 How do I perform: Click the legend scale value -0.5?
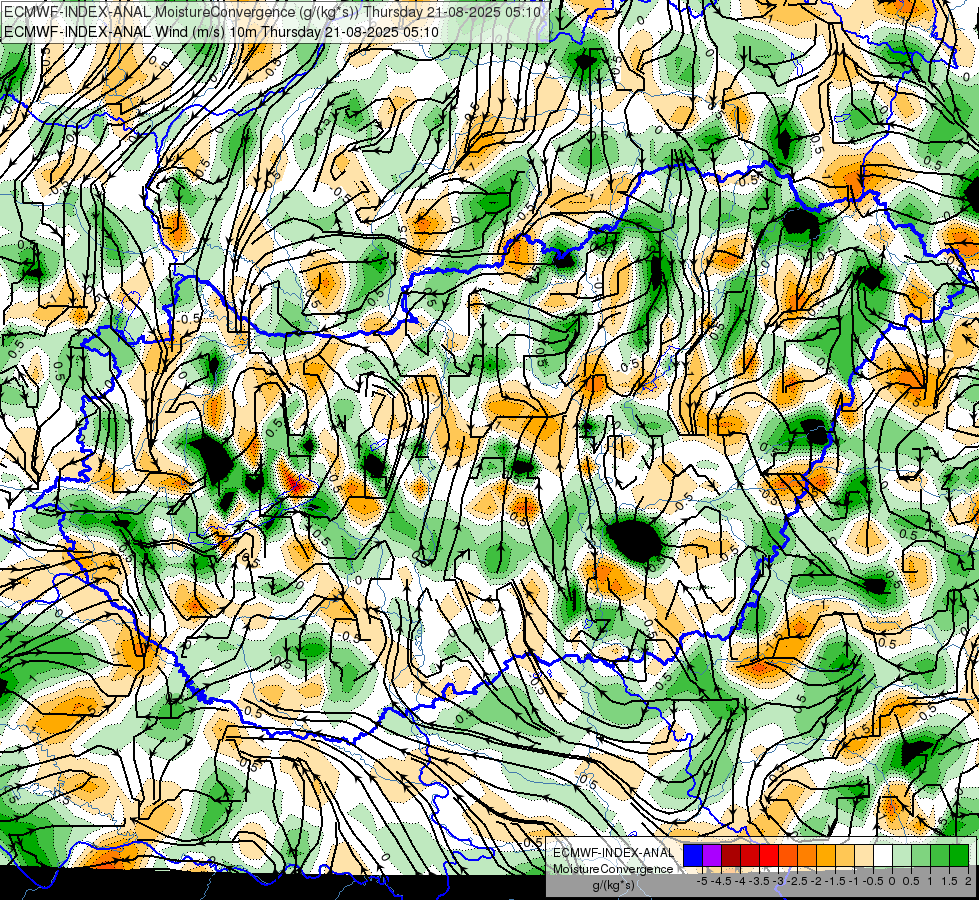[x=873, y=881]
